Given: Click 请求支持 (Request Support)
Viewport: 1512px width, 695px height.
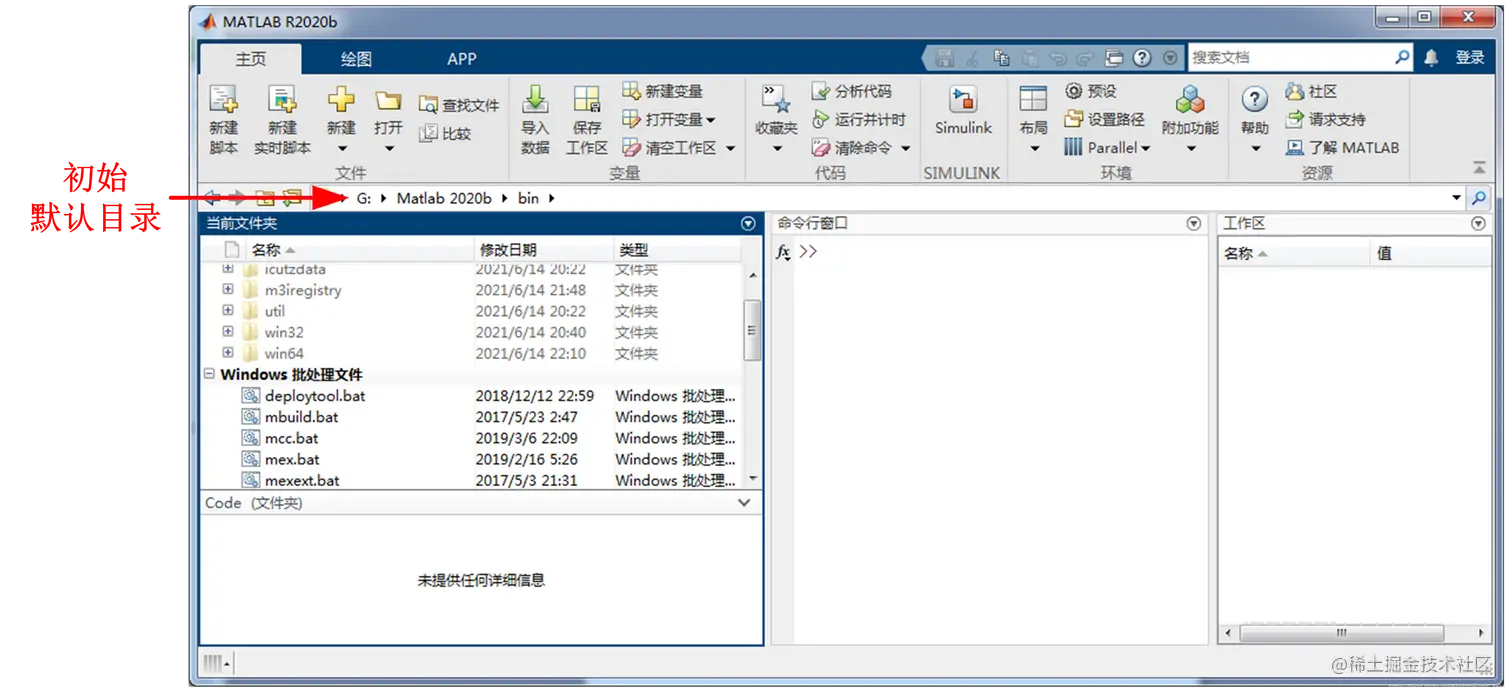Looking at the screenshot, I should (x=1325, y=119).
